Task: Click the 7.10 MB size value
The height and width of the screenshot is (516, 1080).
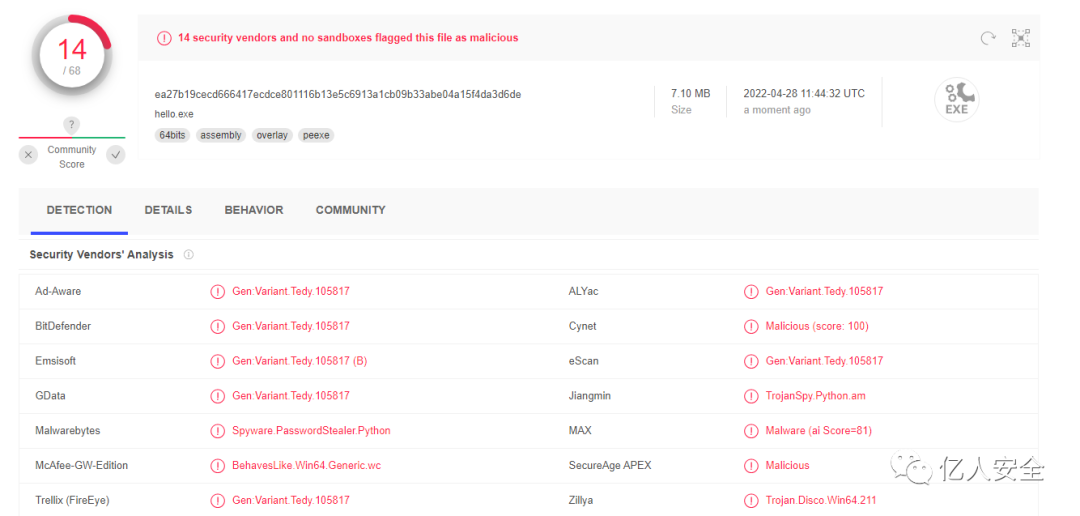Action: point(690,93)
